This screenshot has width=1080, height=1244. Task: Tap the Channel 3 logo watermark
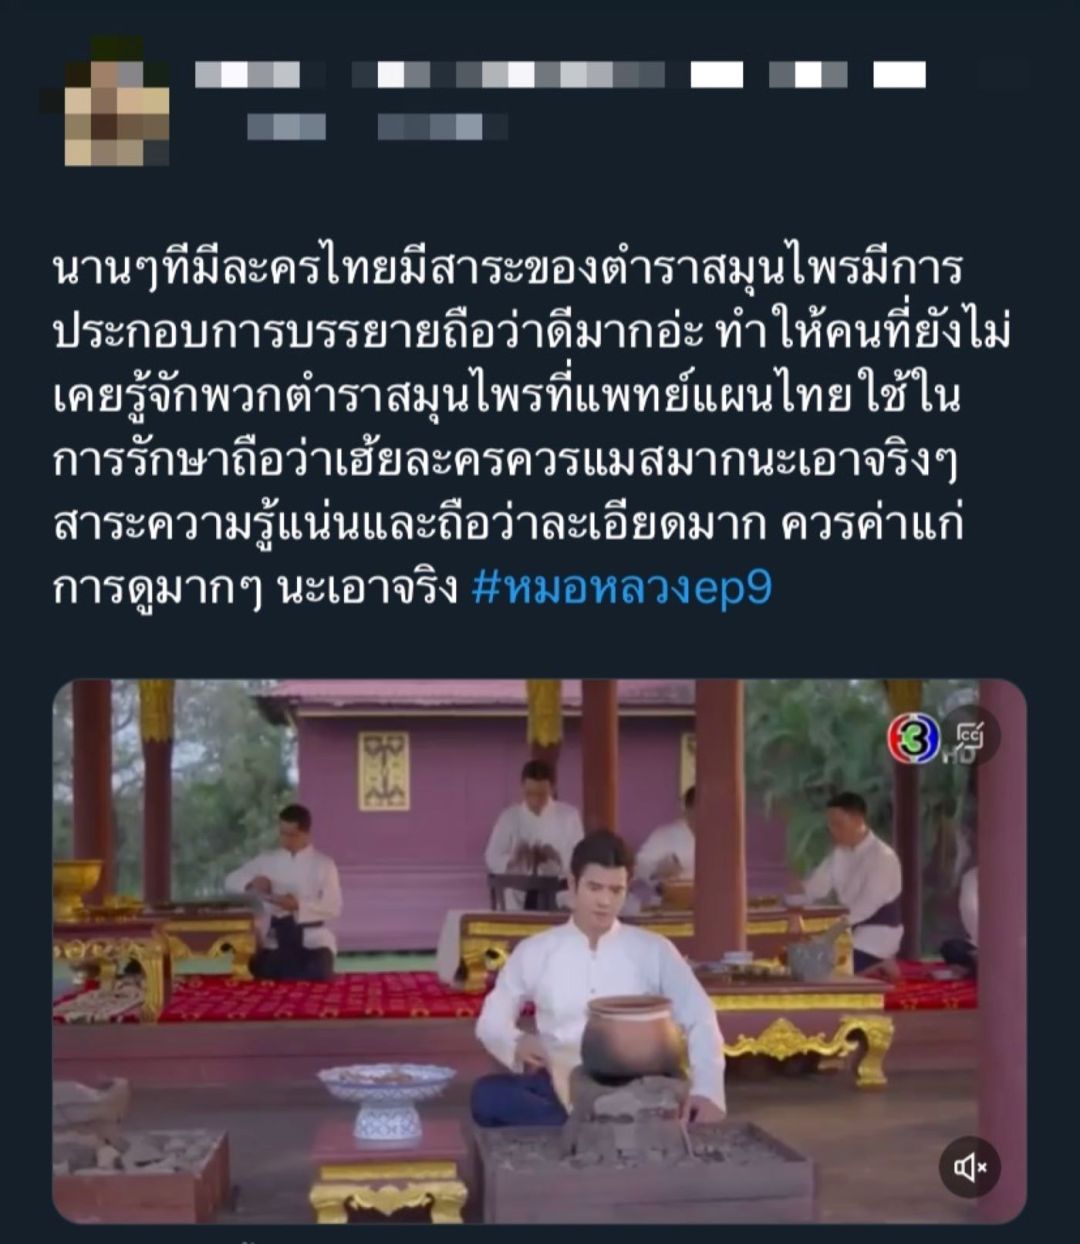[913, 740]
